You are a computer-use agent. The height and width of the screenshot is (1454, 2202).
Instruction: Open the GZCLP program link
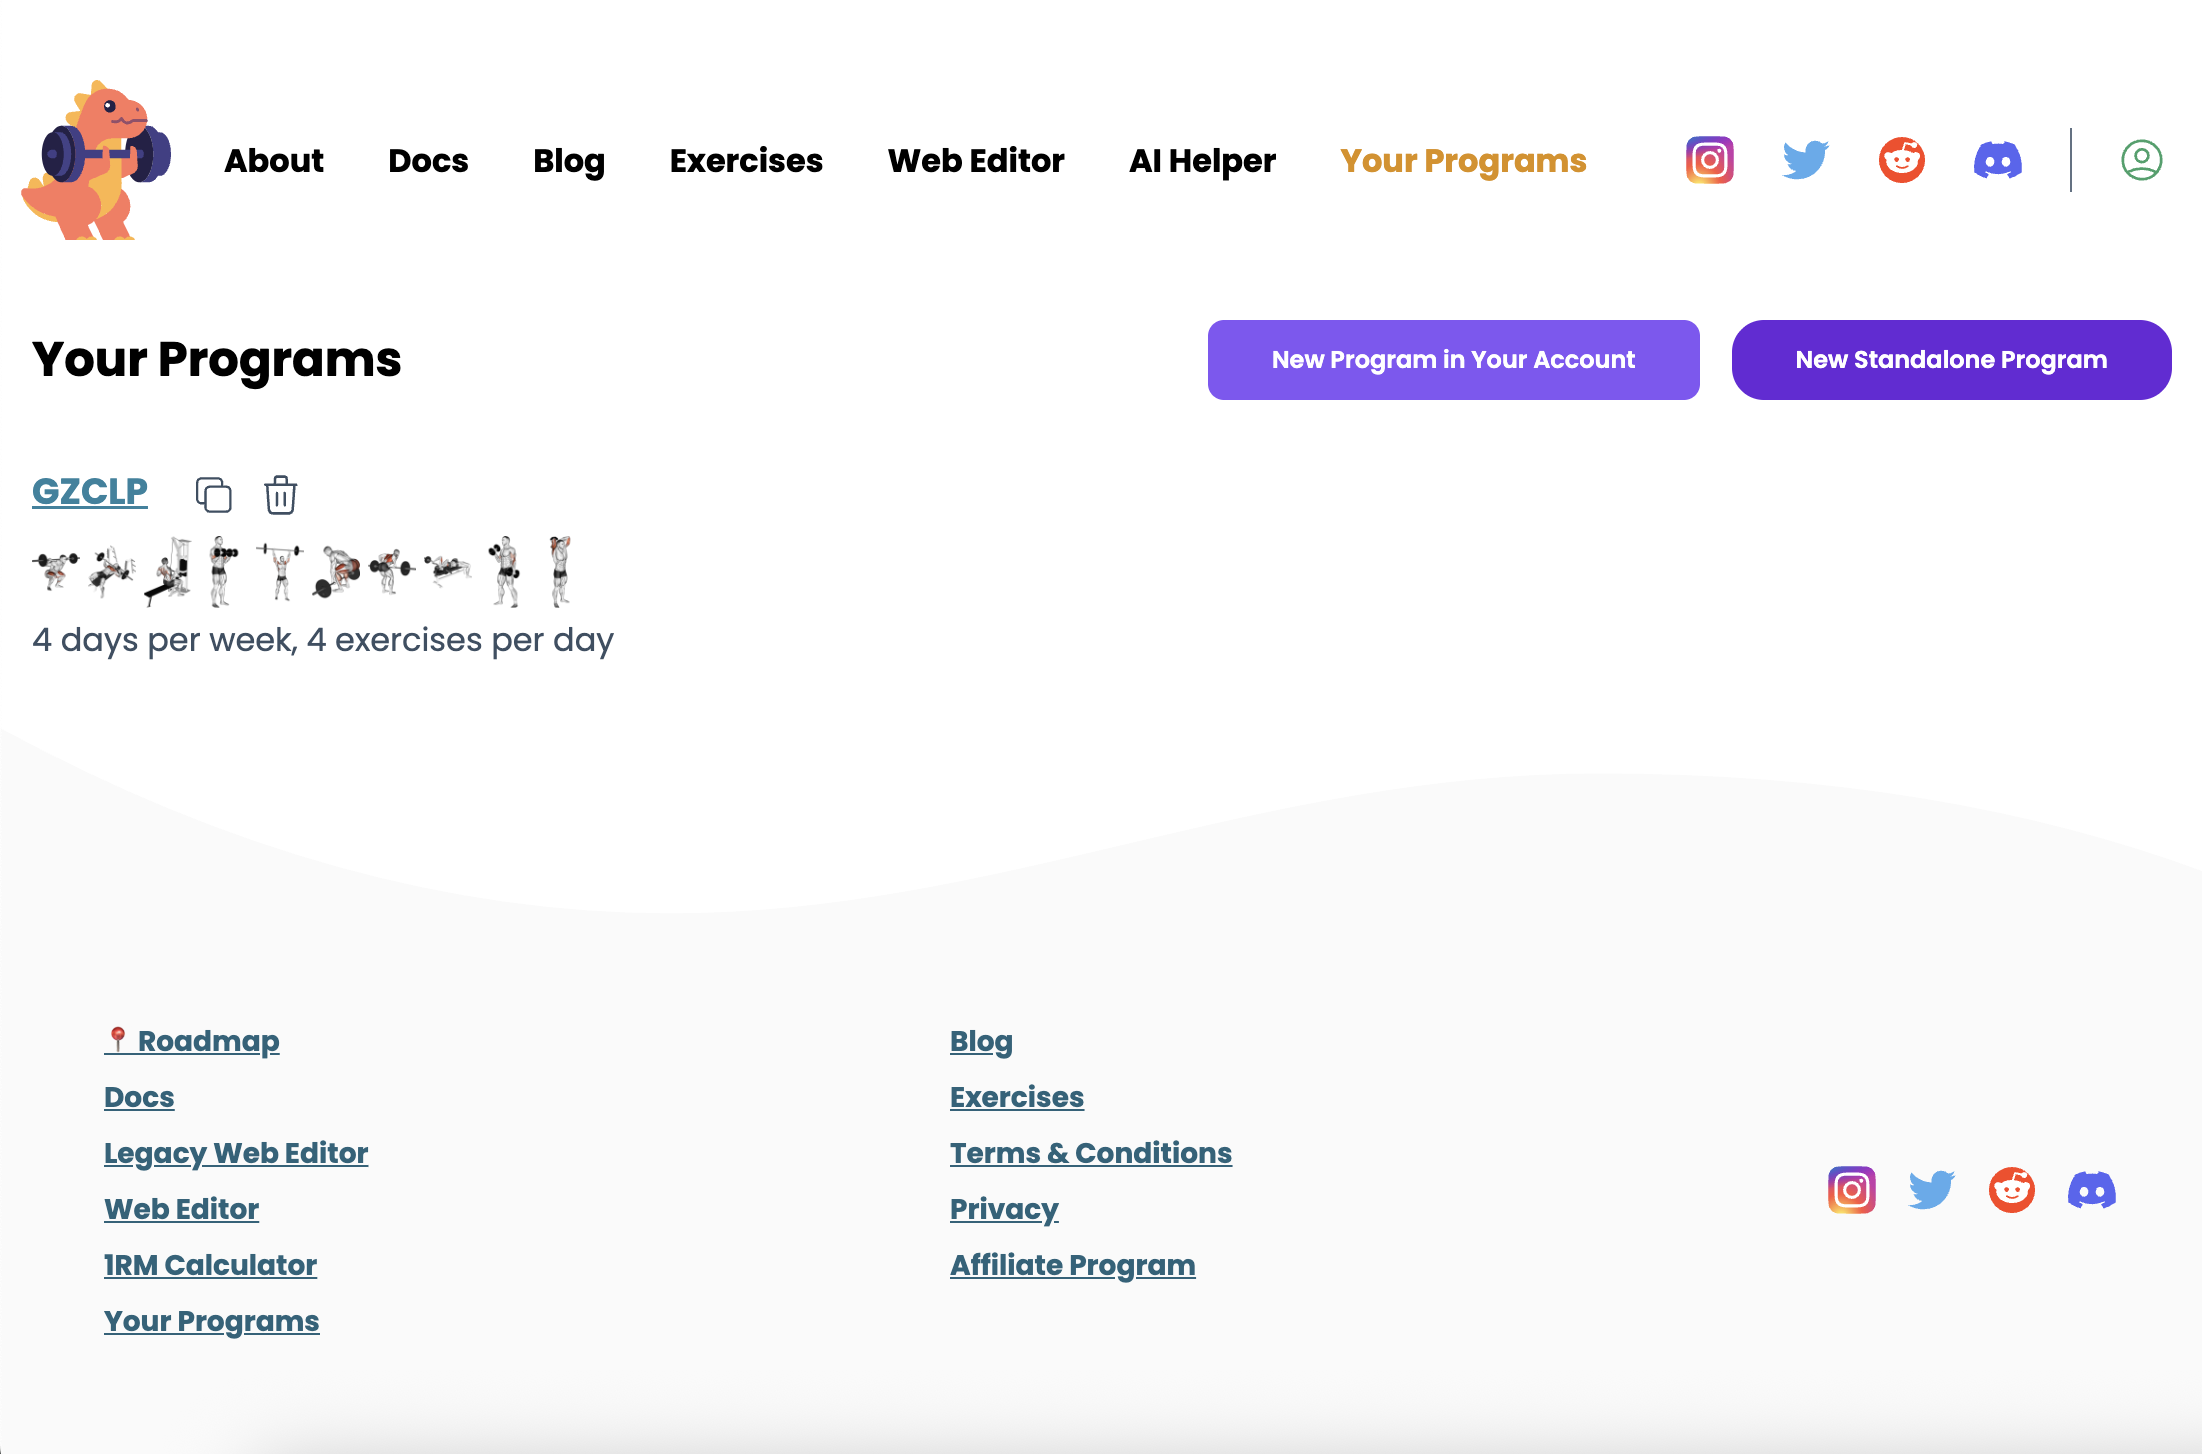click(89, 490)
